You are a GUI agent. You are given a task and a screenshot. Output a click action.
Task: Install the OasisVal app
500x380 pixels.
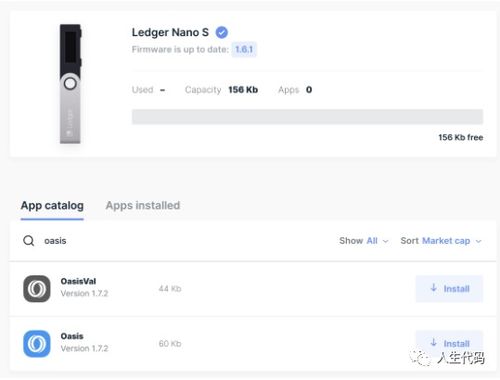(449, 288)
